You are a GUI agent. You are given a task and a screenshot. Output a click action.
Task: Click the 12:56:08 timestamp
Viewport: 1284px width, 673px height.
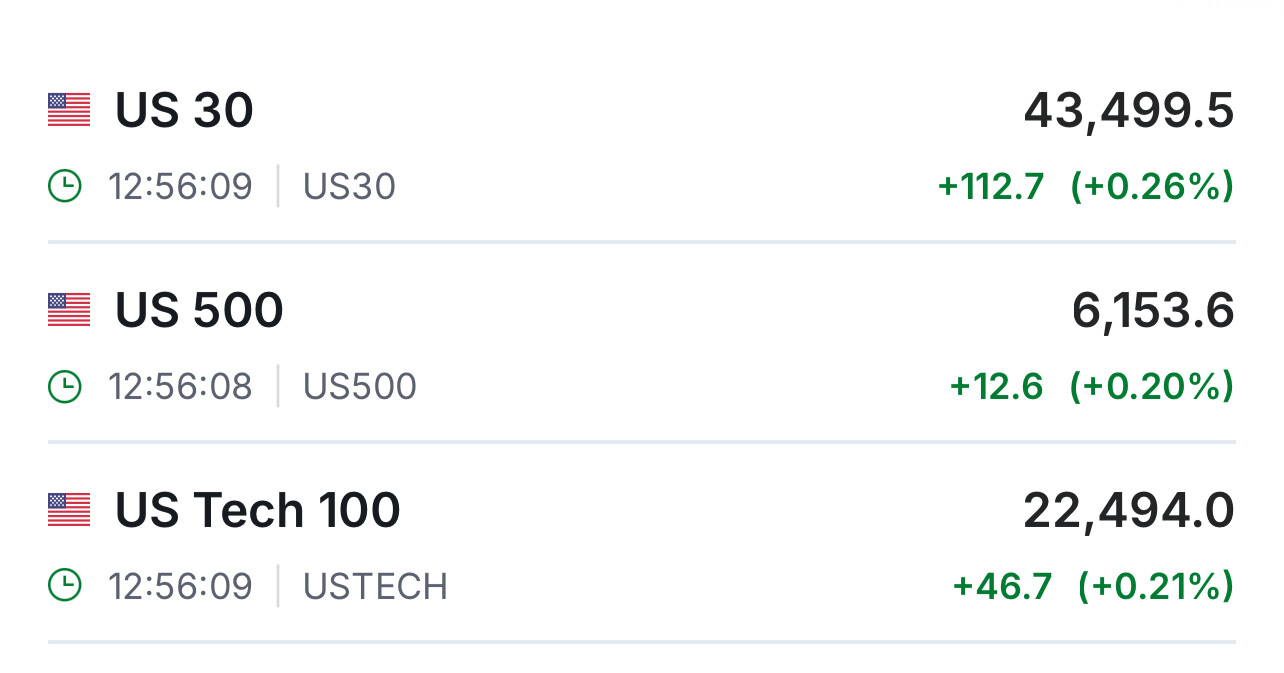(180, 387)
